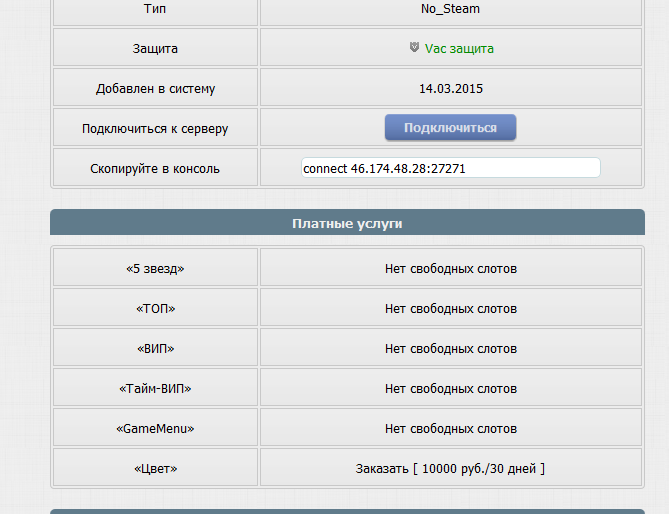Click the Защита row label

pyautogui.click(x=155, y=49)
